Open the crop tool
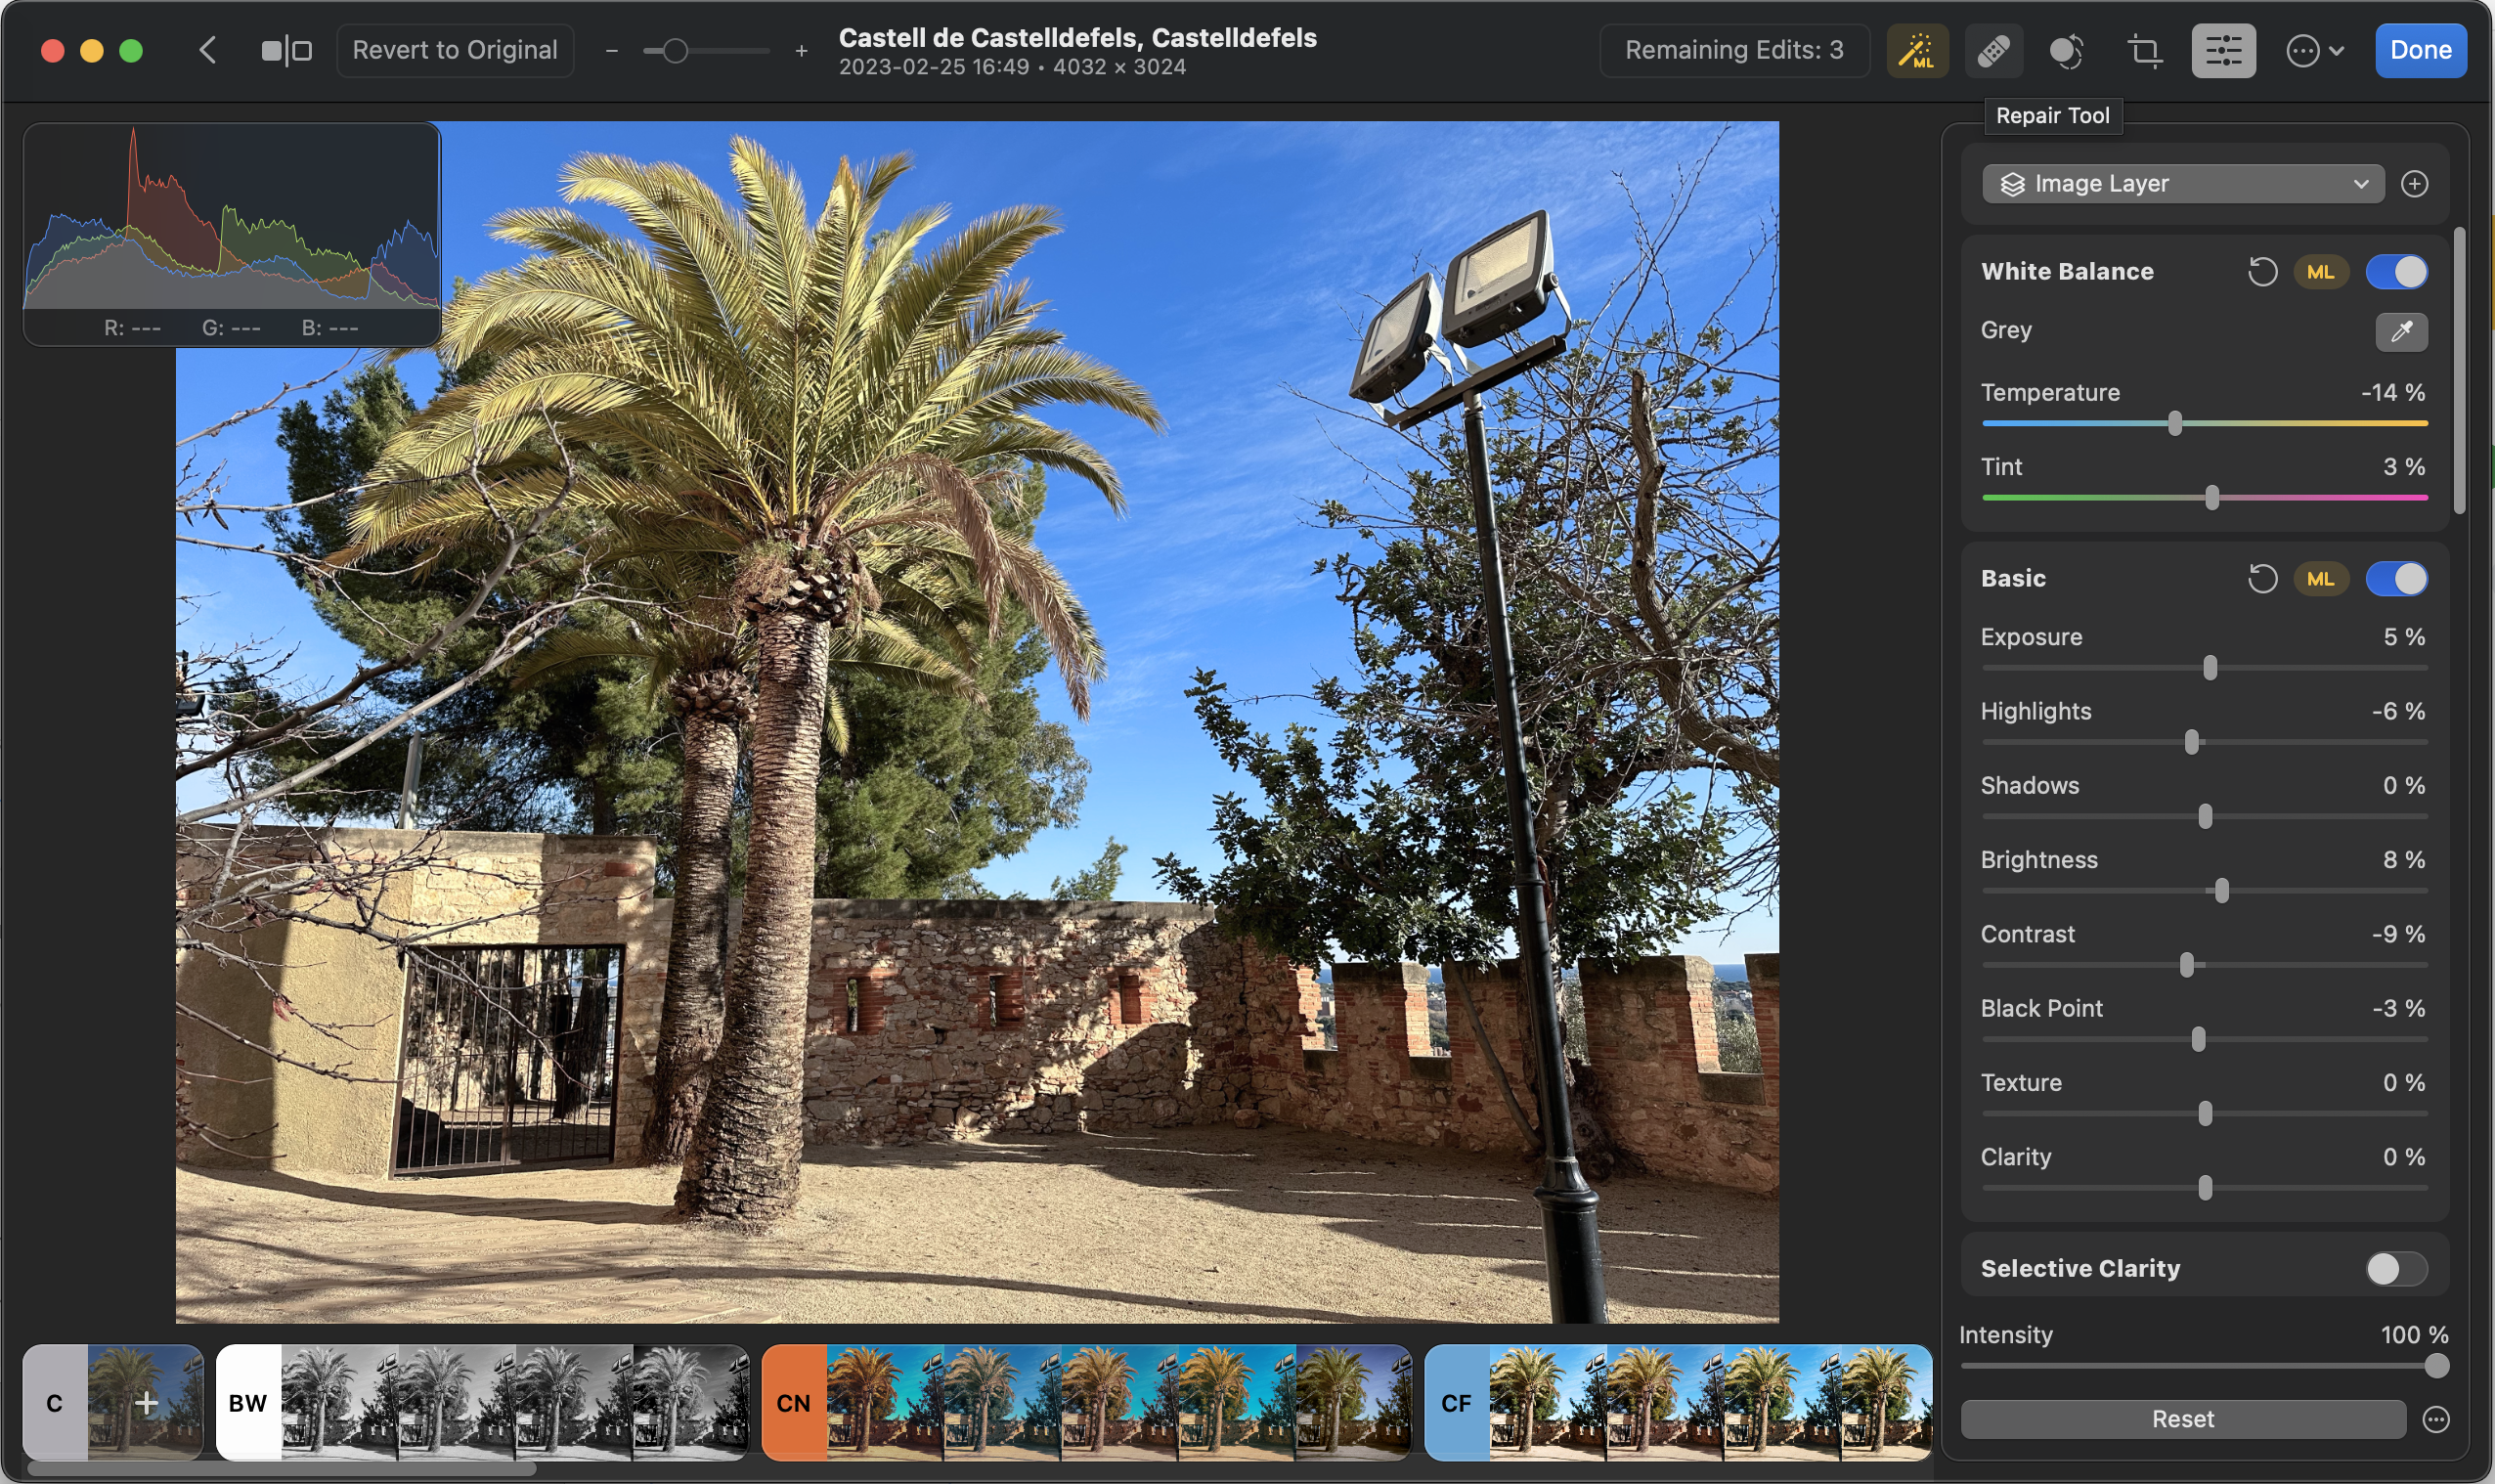Viewport: 2495px width, 1484px height. [2143, 50]
